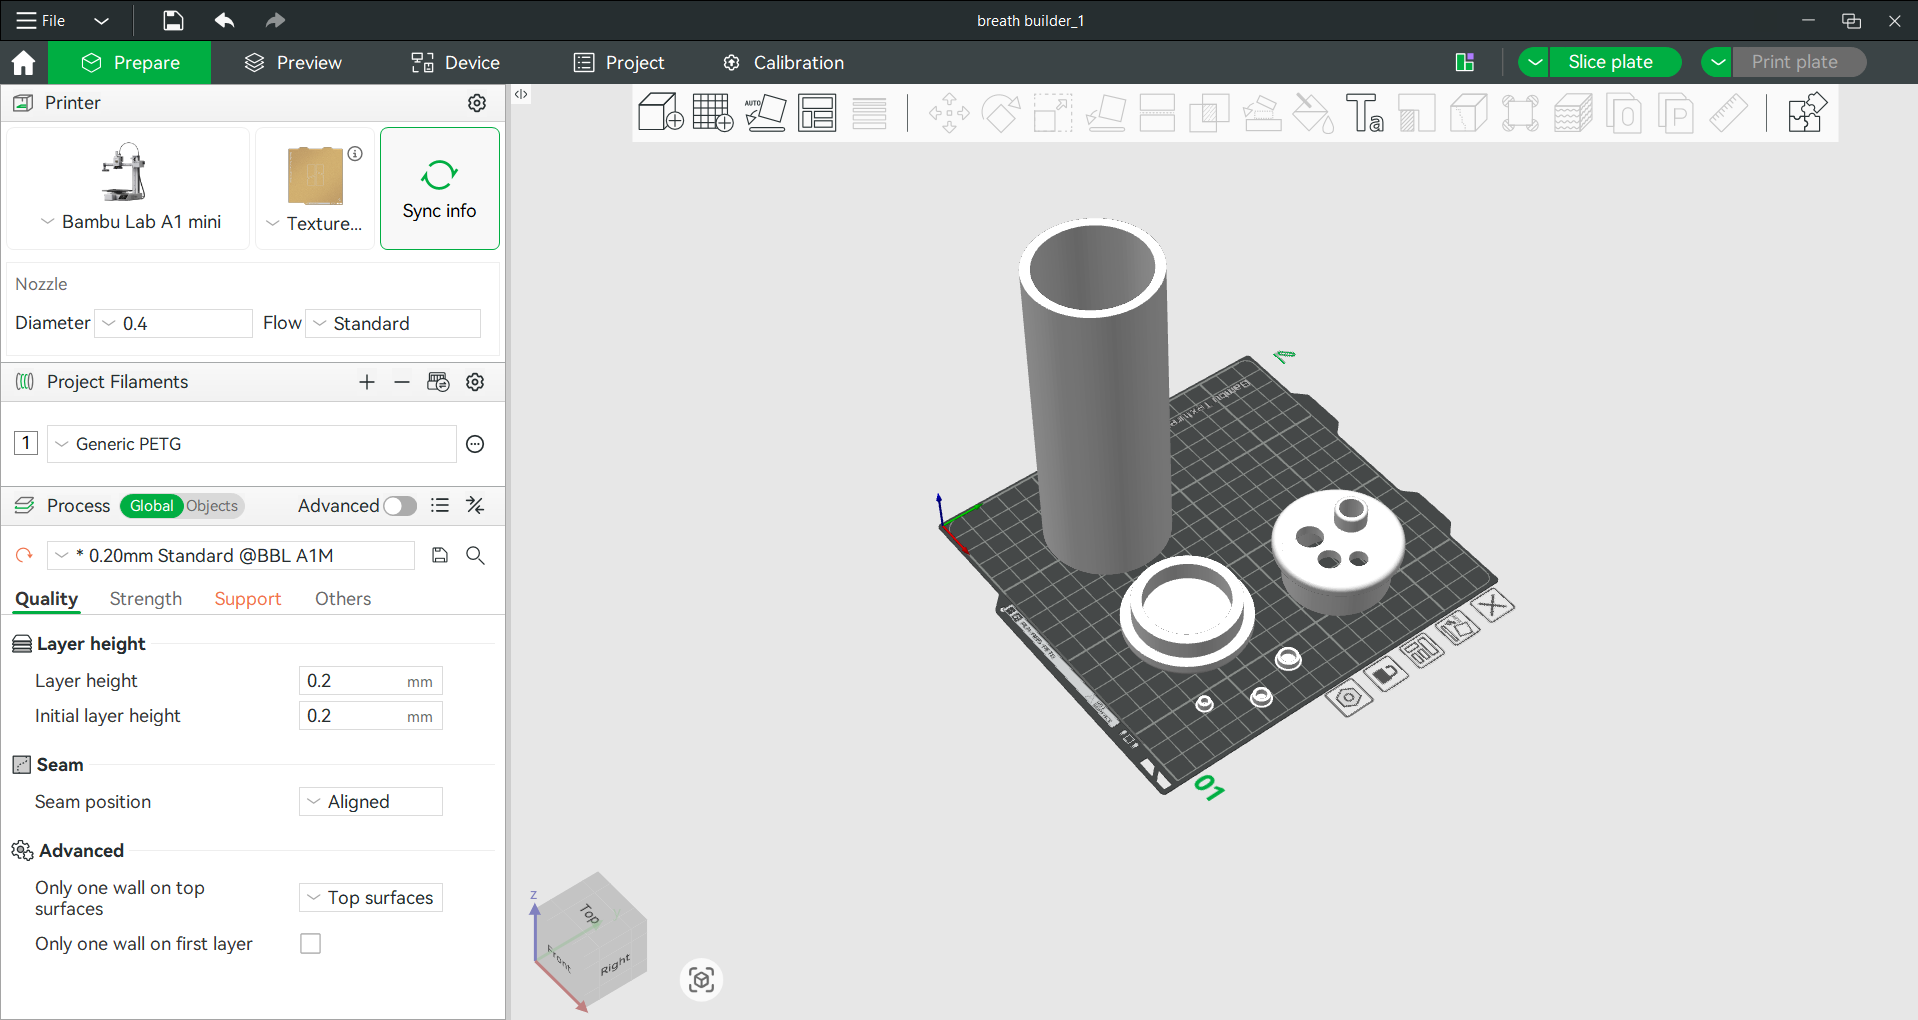Image resolution: width=1918 pixels, height=1020 pixels.
Task: Click filament 1 color swatch
Action: [26, 443]
